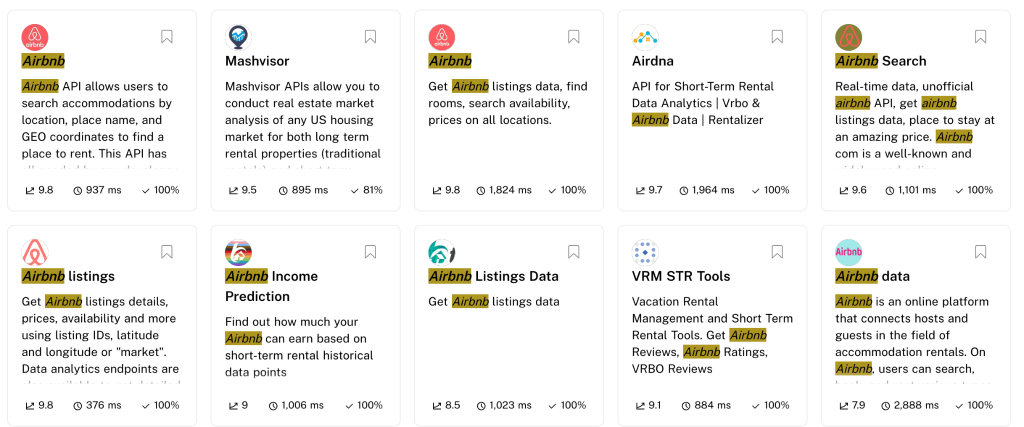Click the Airbnb Listings Data house logo
Viewport: 1024px width, 427px height.
click(x=441, y=253)
